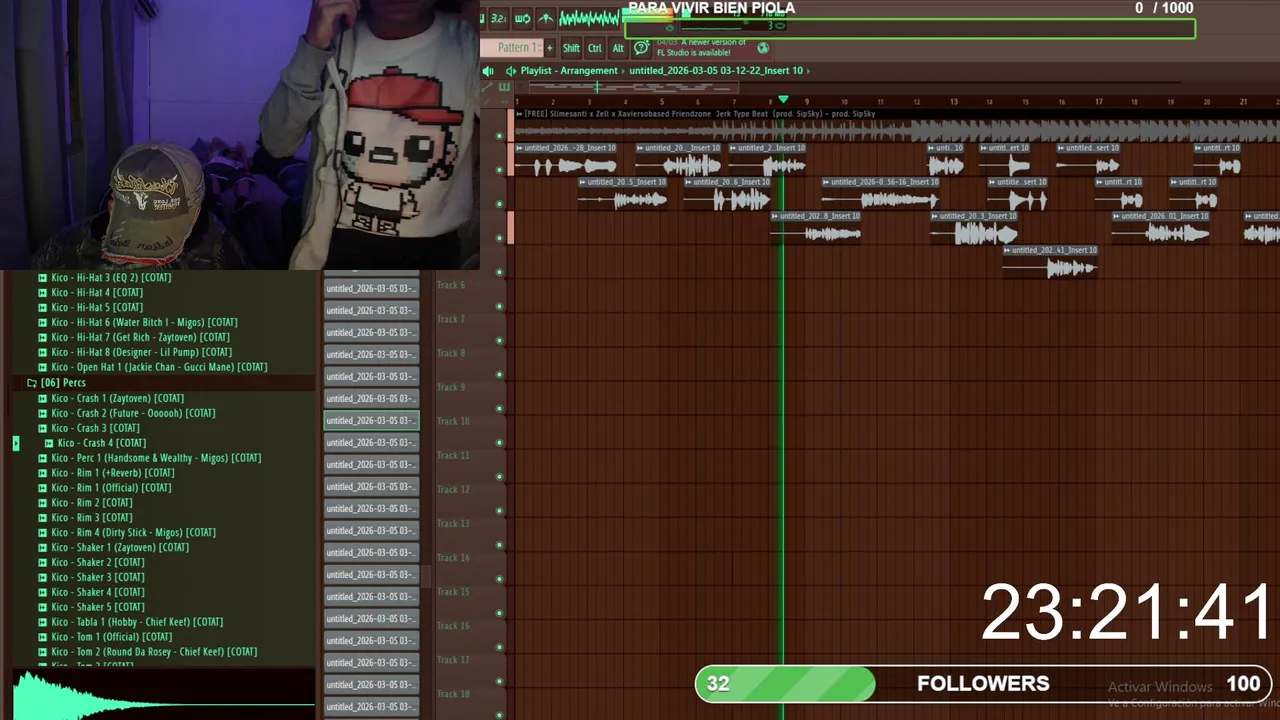Click the globe icon beside update notice
The height and width of the screenshot is (720, 1280).
pos(763,48)
